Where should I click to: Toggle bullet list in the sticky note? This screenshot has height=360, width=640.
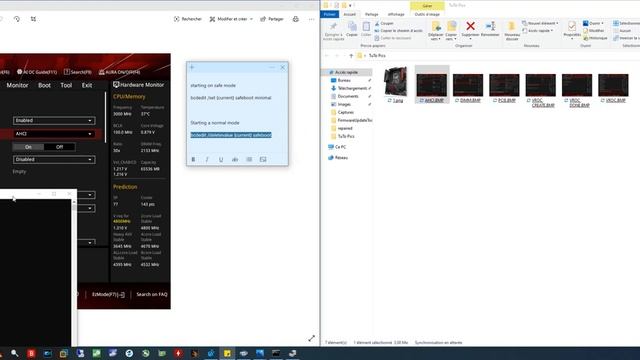pyautogui.click(x=249, y=160)
